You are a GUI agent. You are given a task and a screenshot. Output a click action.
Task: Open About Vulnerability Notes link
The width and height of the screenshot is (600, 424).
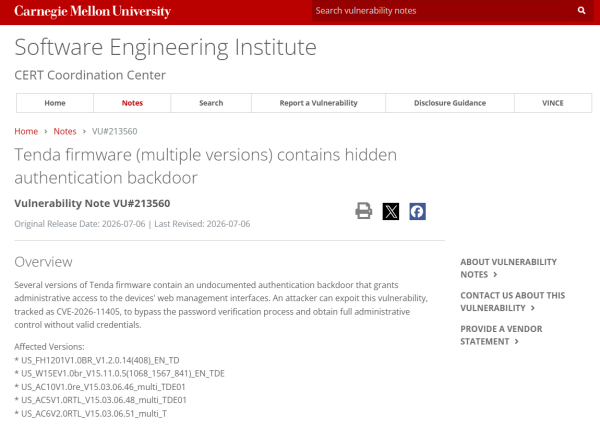tap(508, 268)
